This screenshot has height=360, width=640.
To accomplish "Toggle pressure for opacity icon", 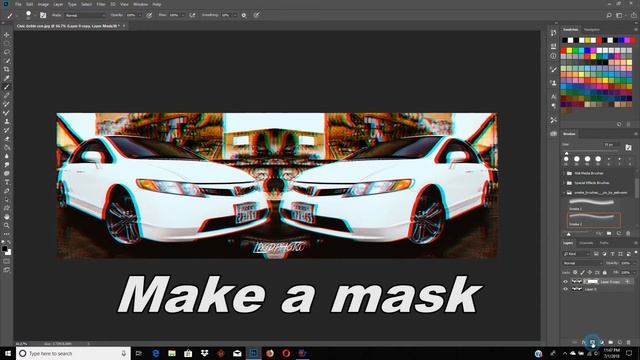I will [x=149, y=15].
